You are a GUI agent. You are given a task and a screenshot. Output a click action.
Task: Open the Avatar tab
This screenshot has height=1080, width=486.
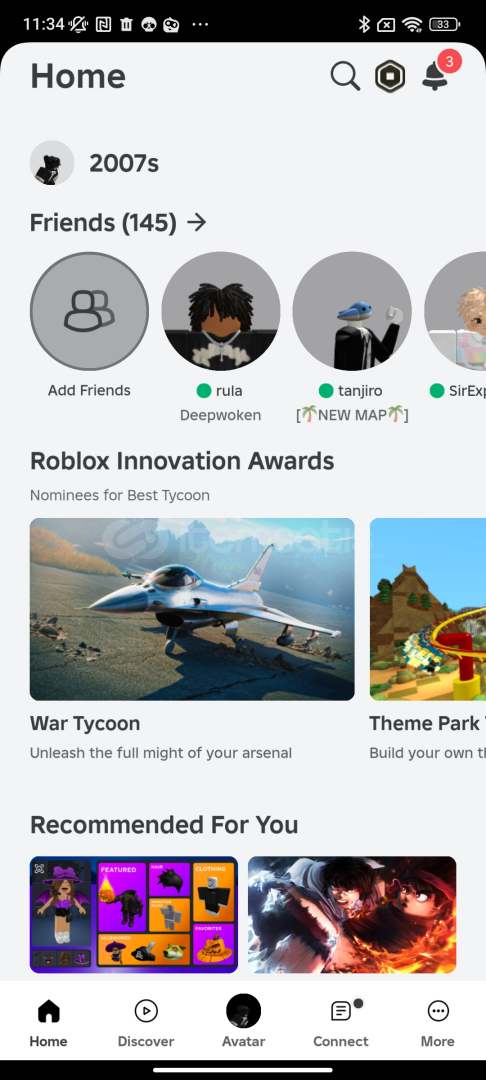click(x=243, y=1023)
